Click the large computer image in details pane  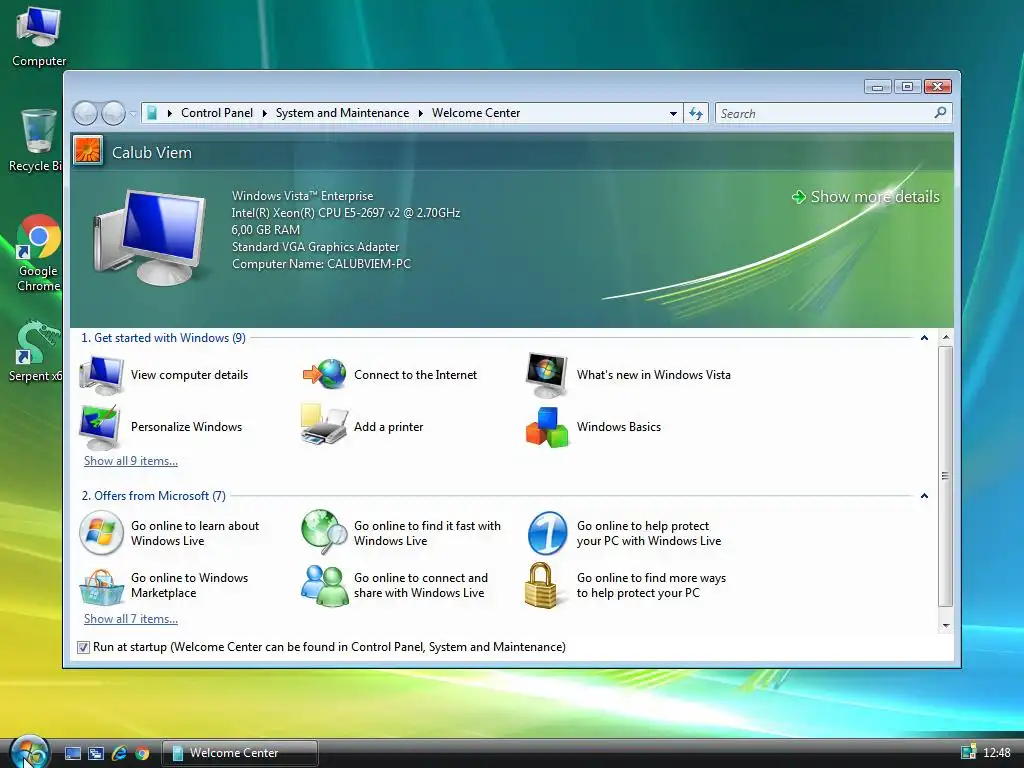pos(152,236)
